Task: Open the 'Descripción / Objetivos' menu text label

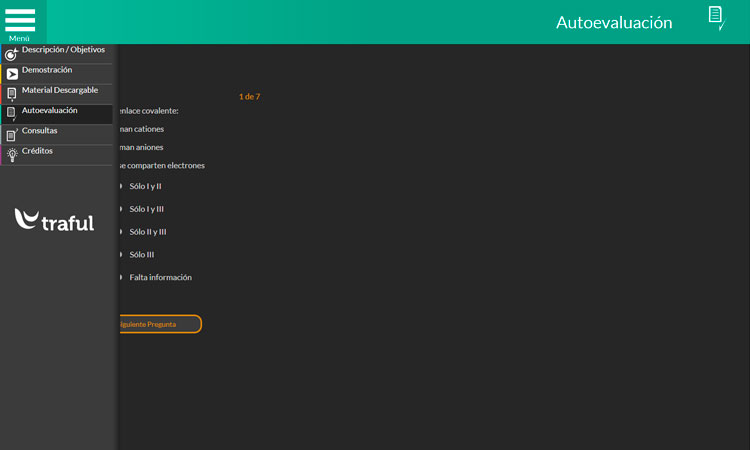Action: point(63,50)
